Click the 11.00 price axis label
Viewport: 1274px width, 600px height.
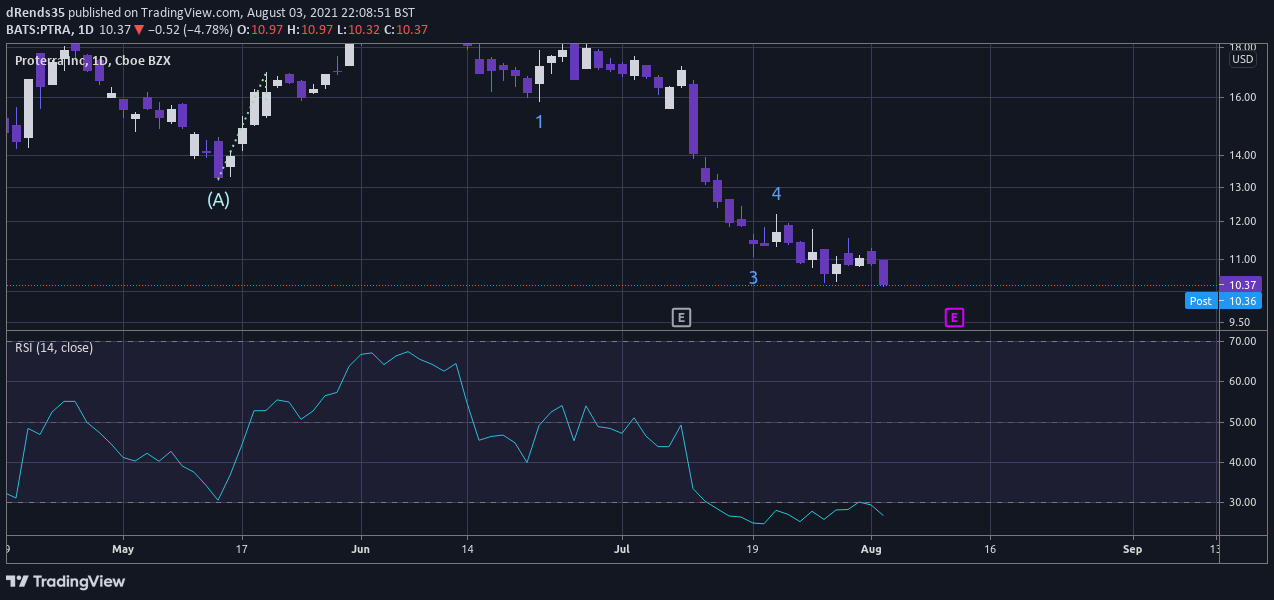point(1242,259)
